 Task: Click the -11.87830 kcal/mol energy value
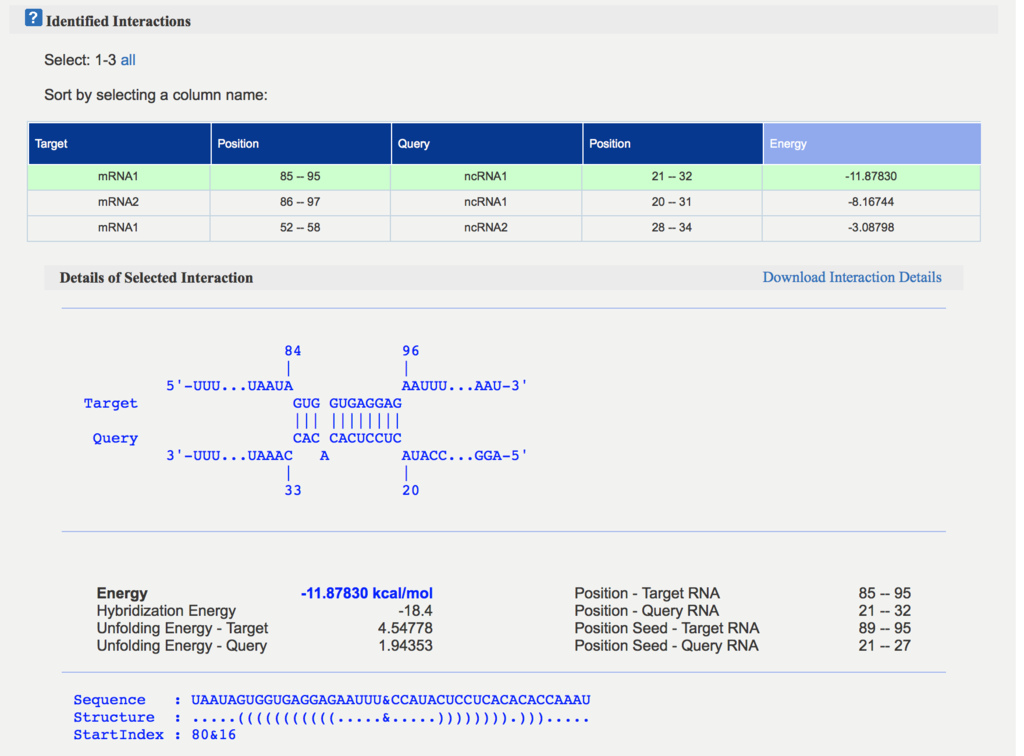tap(366, 593)
